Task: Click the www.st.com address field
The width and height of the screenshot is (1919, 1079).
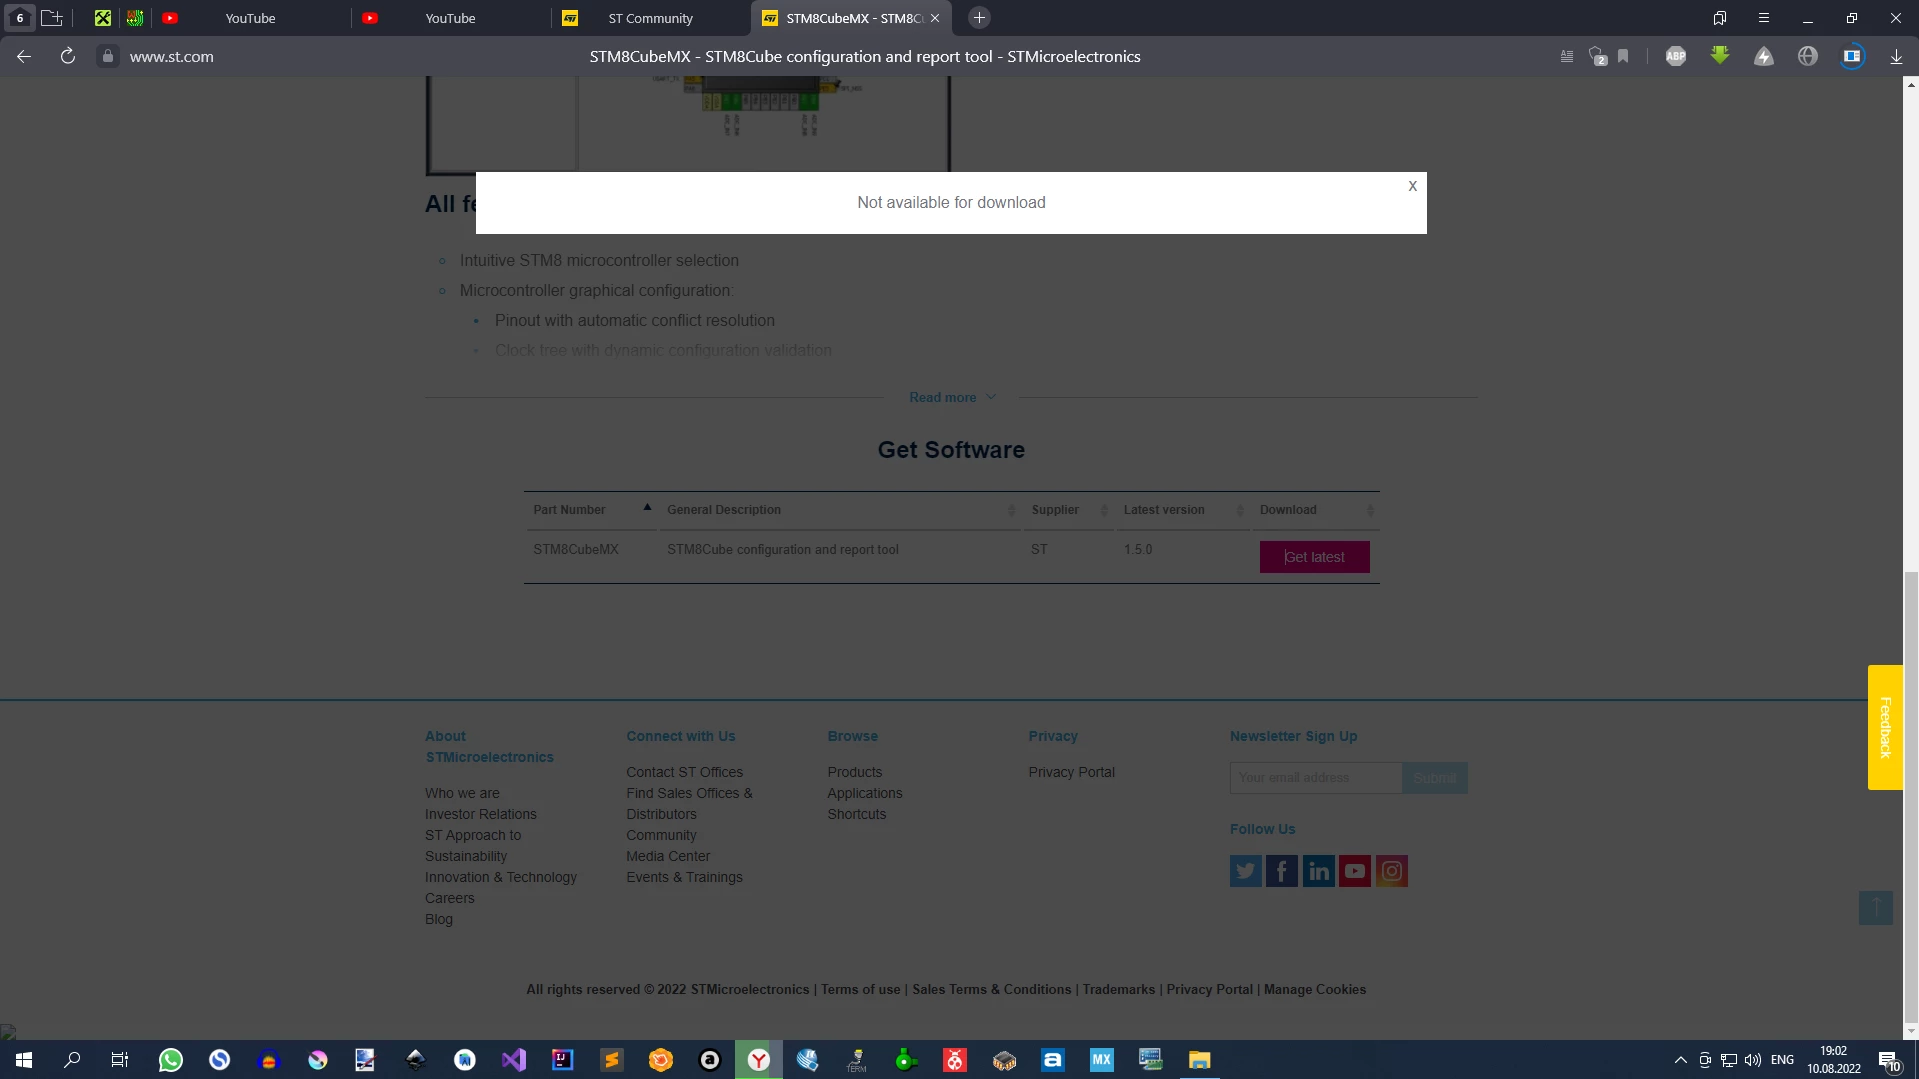Action: (x=172, y=56)
